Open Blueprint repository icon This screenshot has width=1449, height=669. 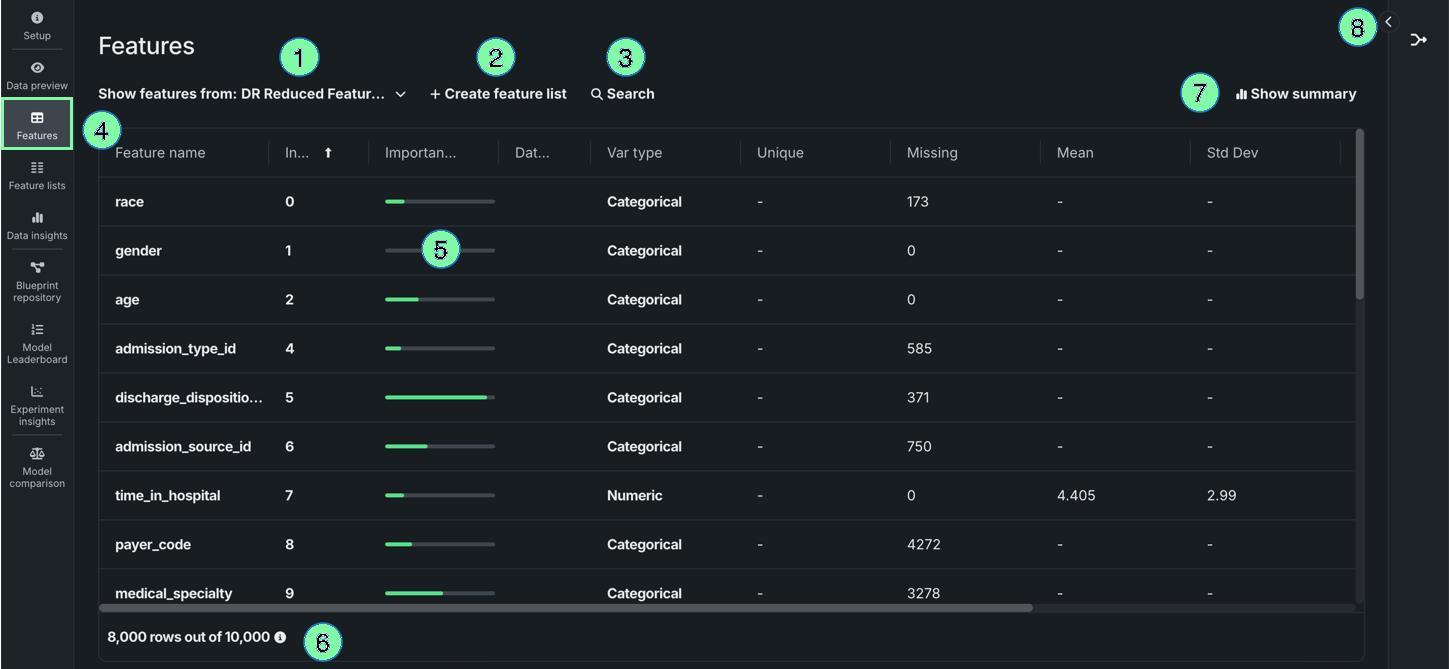pos(37,268)
